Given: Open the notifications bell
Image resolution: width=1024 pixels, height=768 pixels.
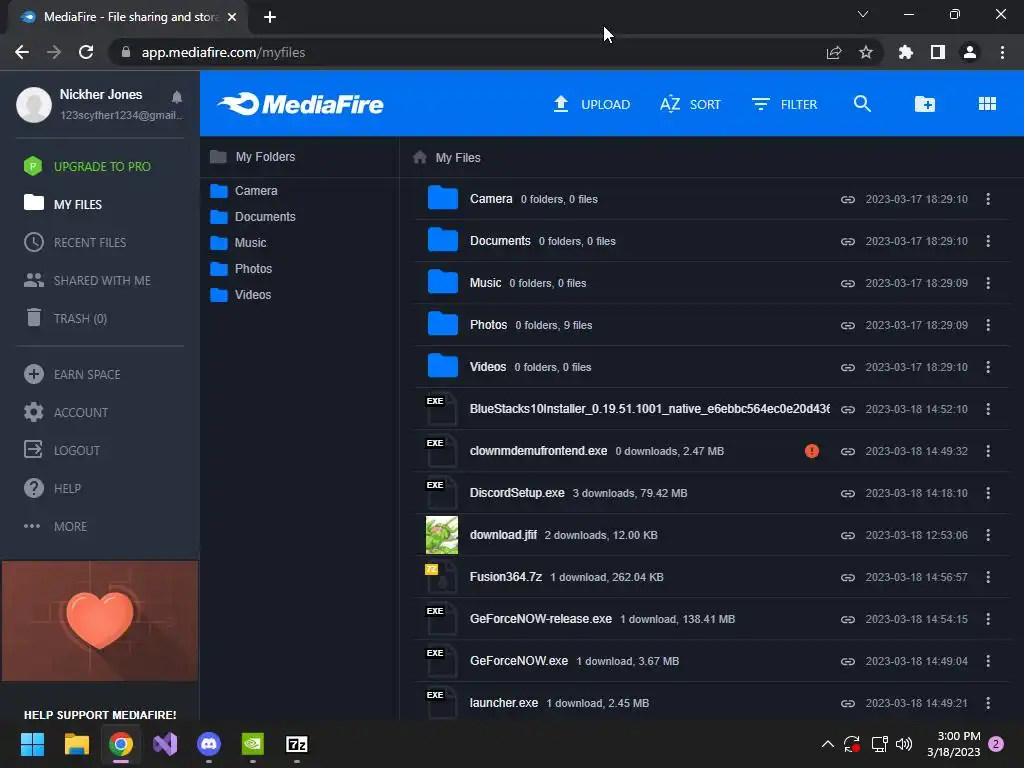Looking at the screenshot, I should click(x=176, y=97).
